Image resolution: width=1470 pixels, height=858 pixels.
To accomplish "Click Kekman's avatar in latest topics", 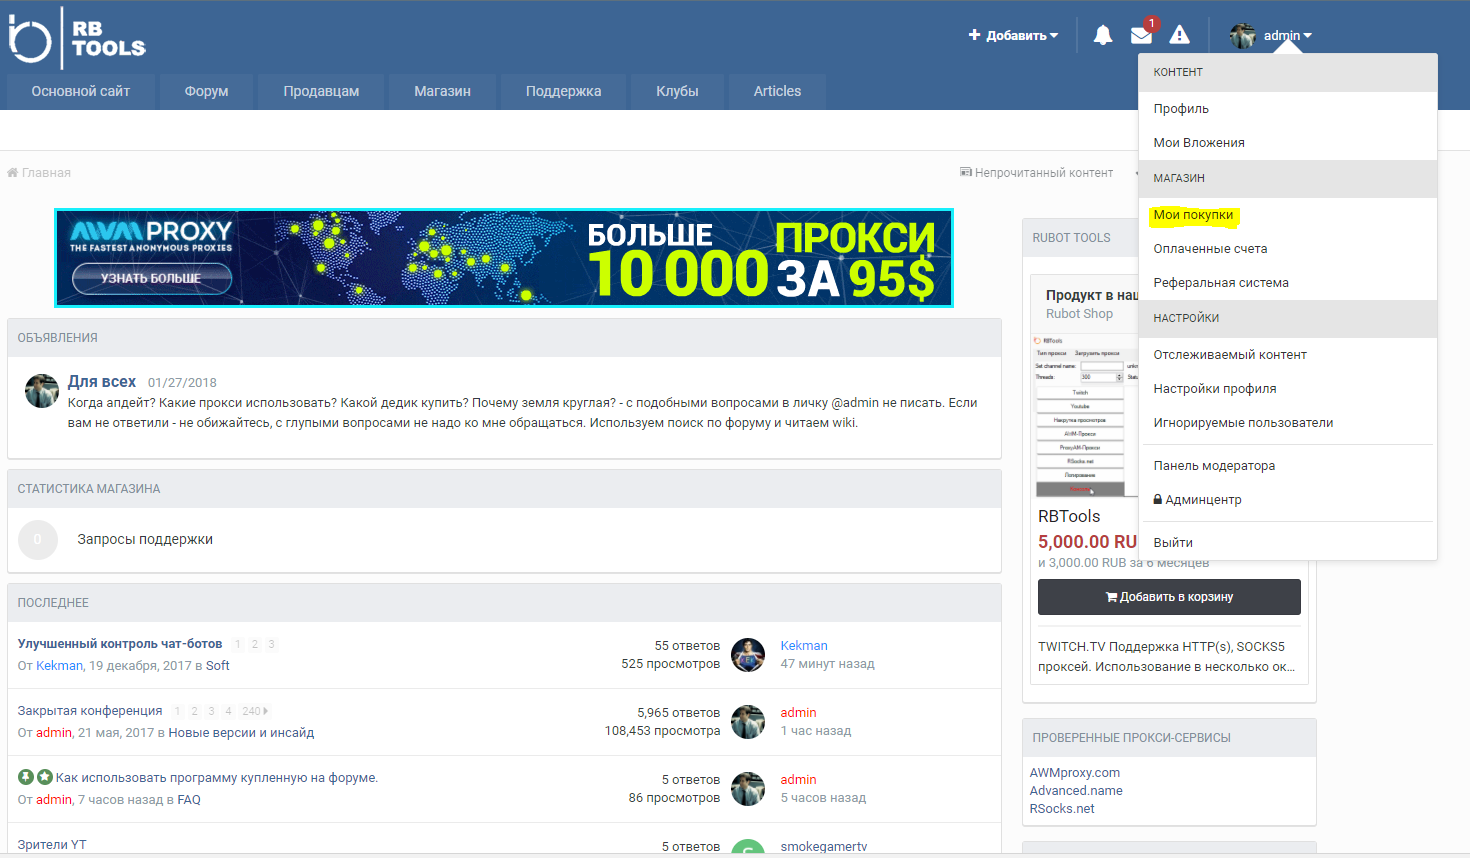I will click(748, 655).
